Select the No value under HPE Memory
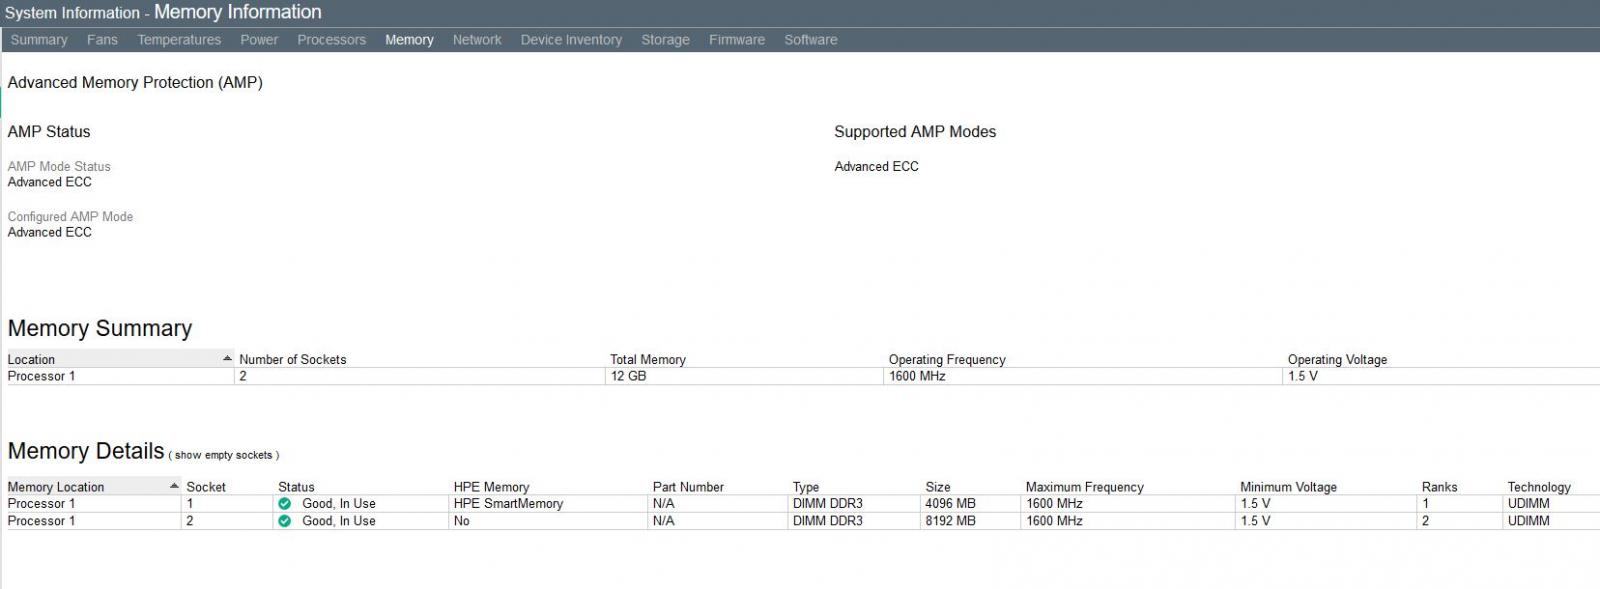Image resolution: width=1600 pixels, height=589 pixels. click(x=462, y=521)
